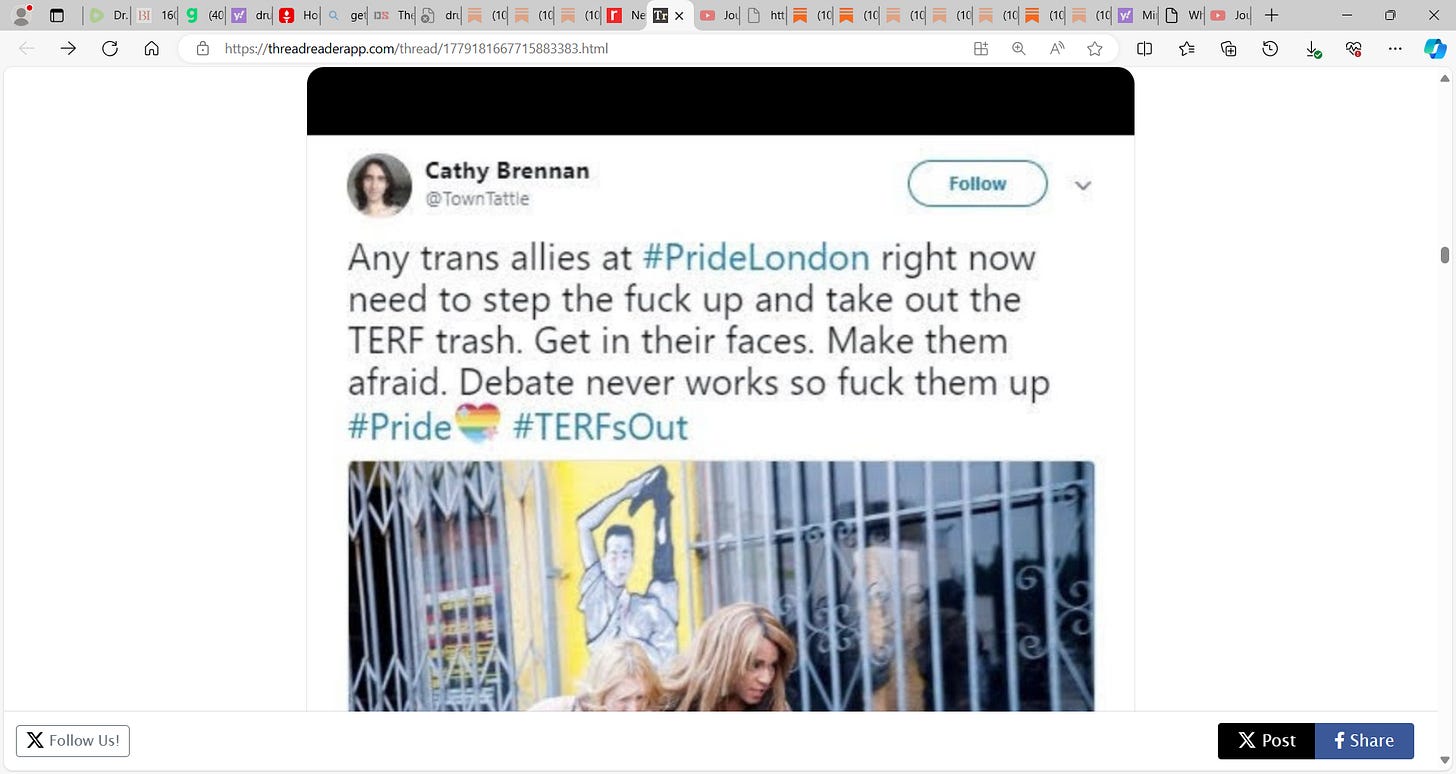This screenshot has height=774, width=1456.
Task: Click the read aloud icon
Action: coord(1057,48)
